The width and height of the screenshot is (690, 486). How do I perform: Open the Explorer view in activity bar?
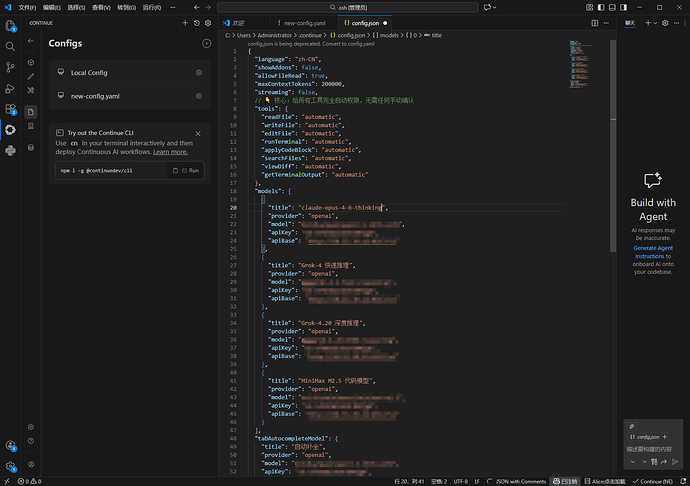[x=10, y=26]
